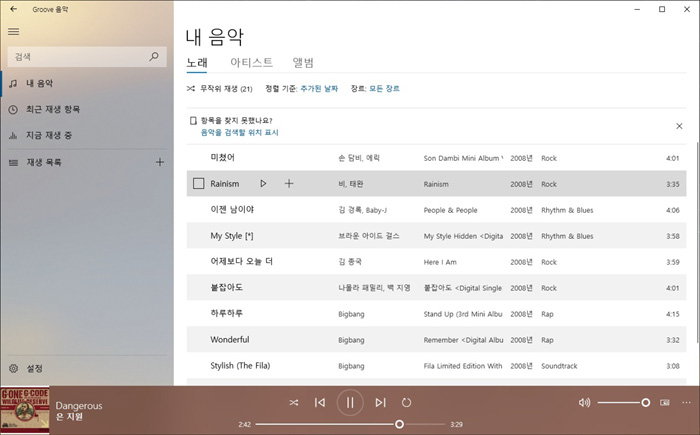The height and width of the screenshot is (435, 700).
Task: Mute the volume speaker icon
Action: click(x=584, y=403)
